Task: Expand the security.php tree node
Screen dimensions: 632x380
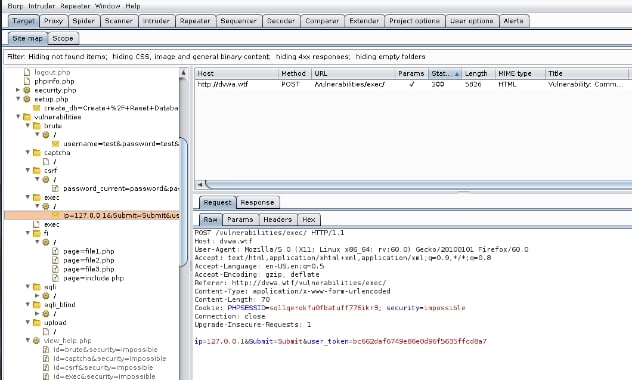Action: pos(18,90)
